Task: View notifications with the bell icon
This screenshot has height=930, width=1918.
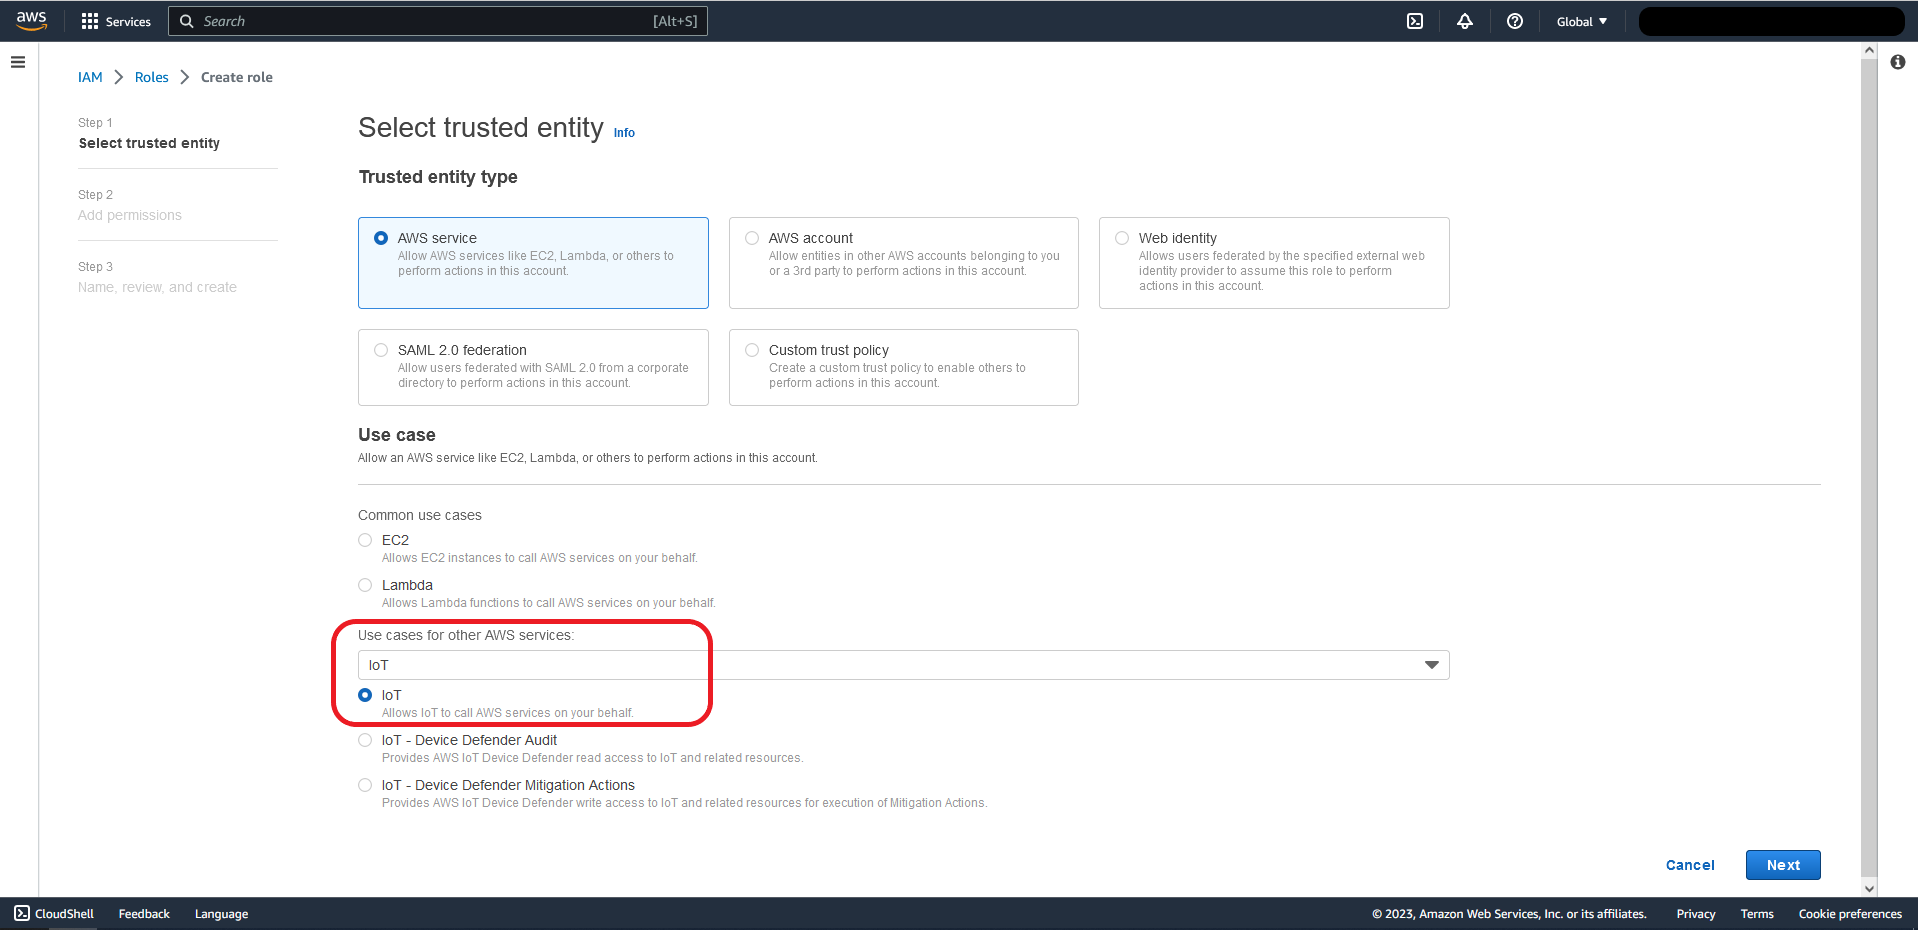Action: point(1464,21)
